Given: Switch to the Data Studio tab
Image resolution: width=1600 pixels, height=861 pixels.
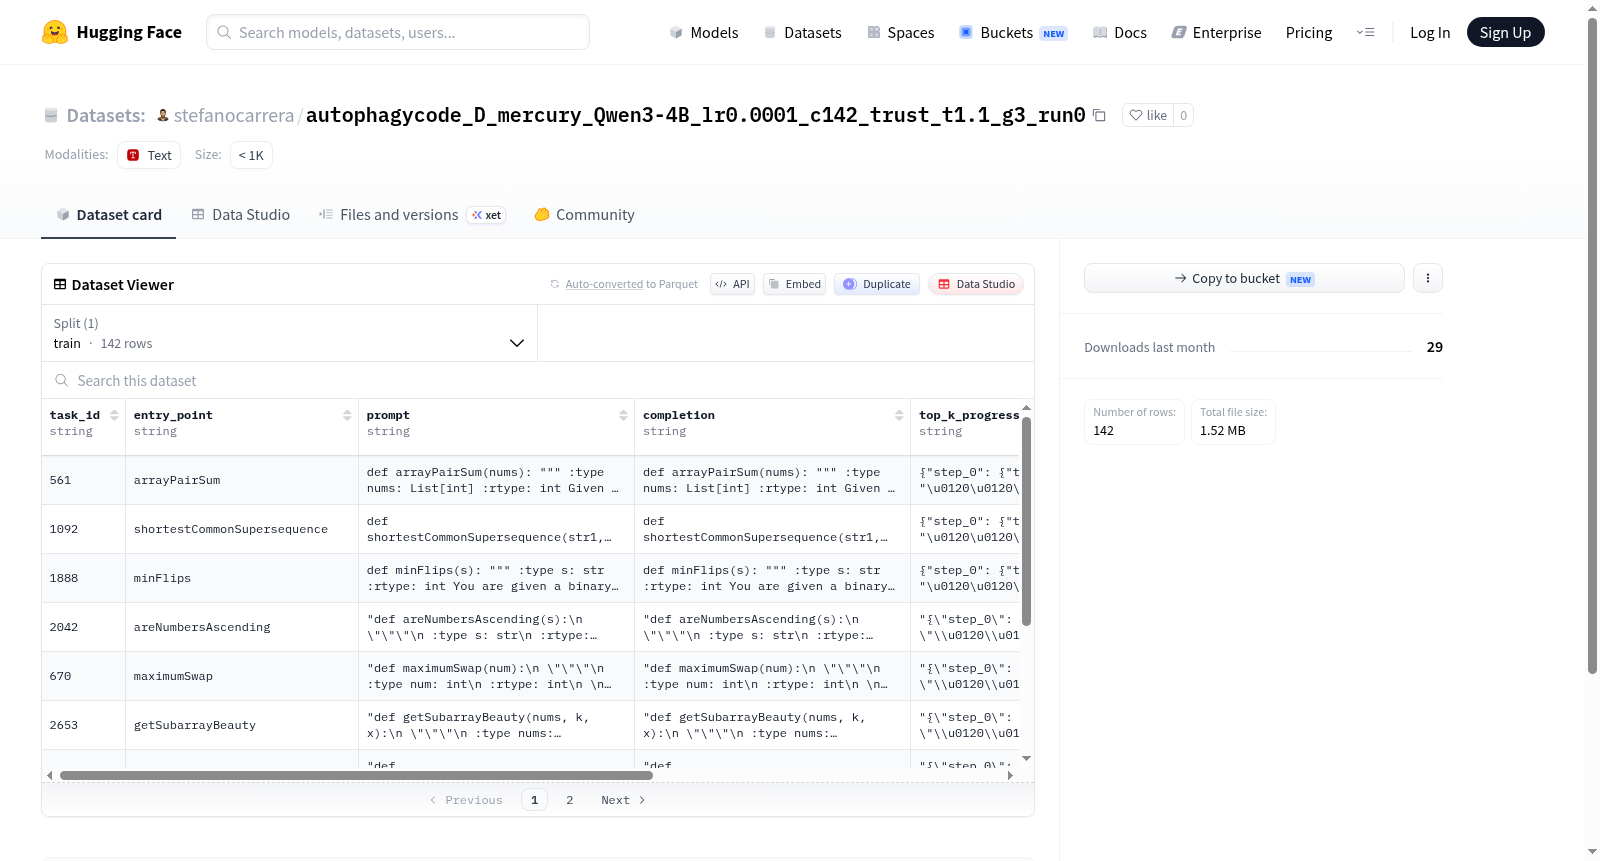Looking at the screenshot, I should pyautogui.click(x=240, y=214).
